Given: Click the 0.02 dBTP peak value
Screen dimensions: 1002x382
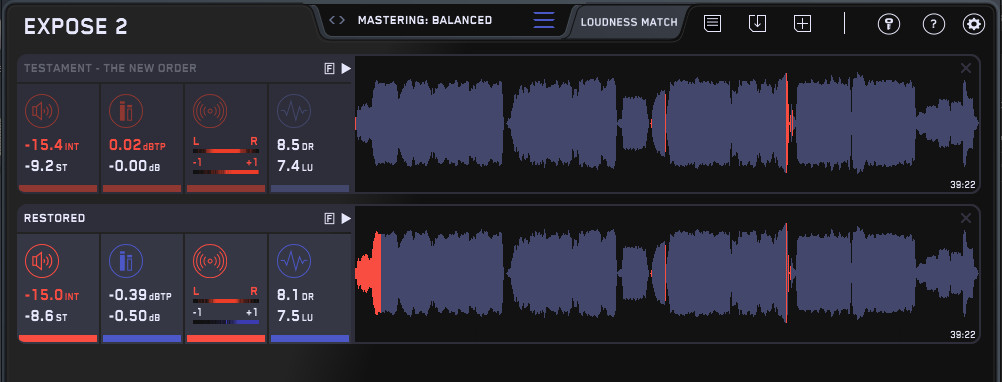Looking at the screenshot, I should click(x=137, y=146).
